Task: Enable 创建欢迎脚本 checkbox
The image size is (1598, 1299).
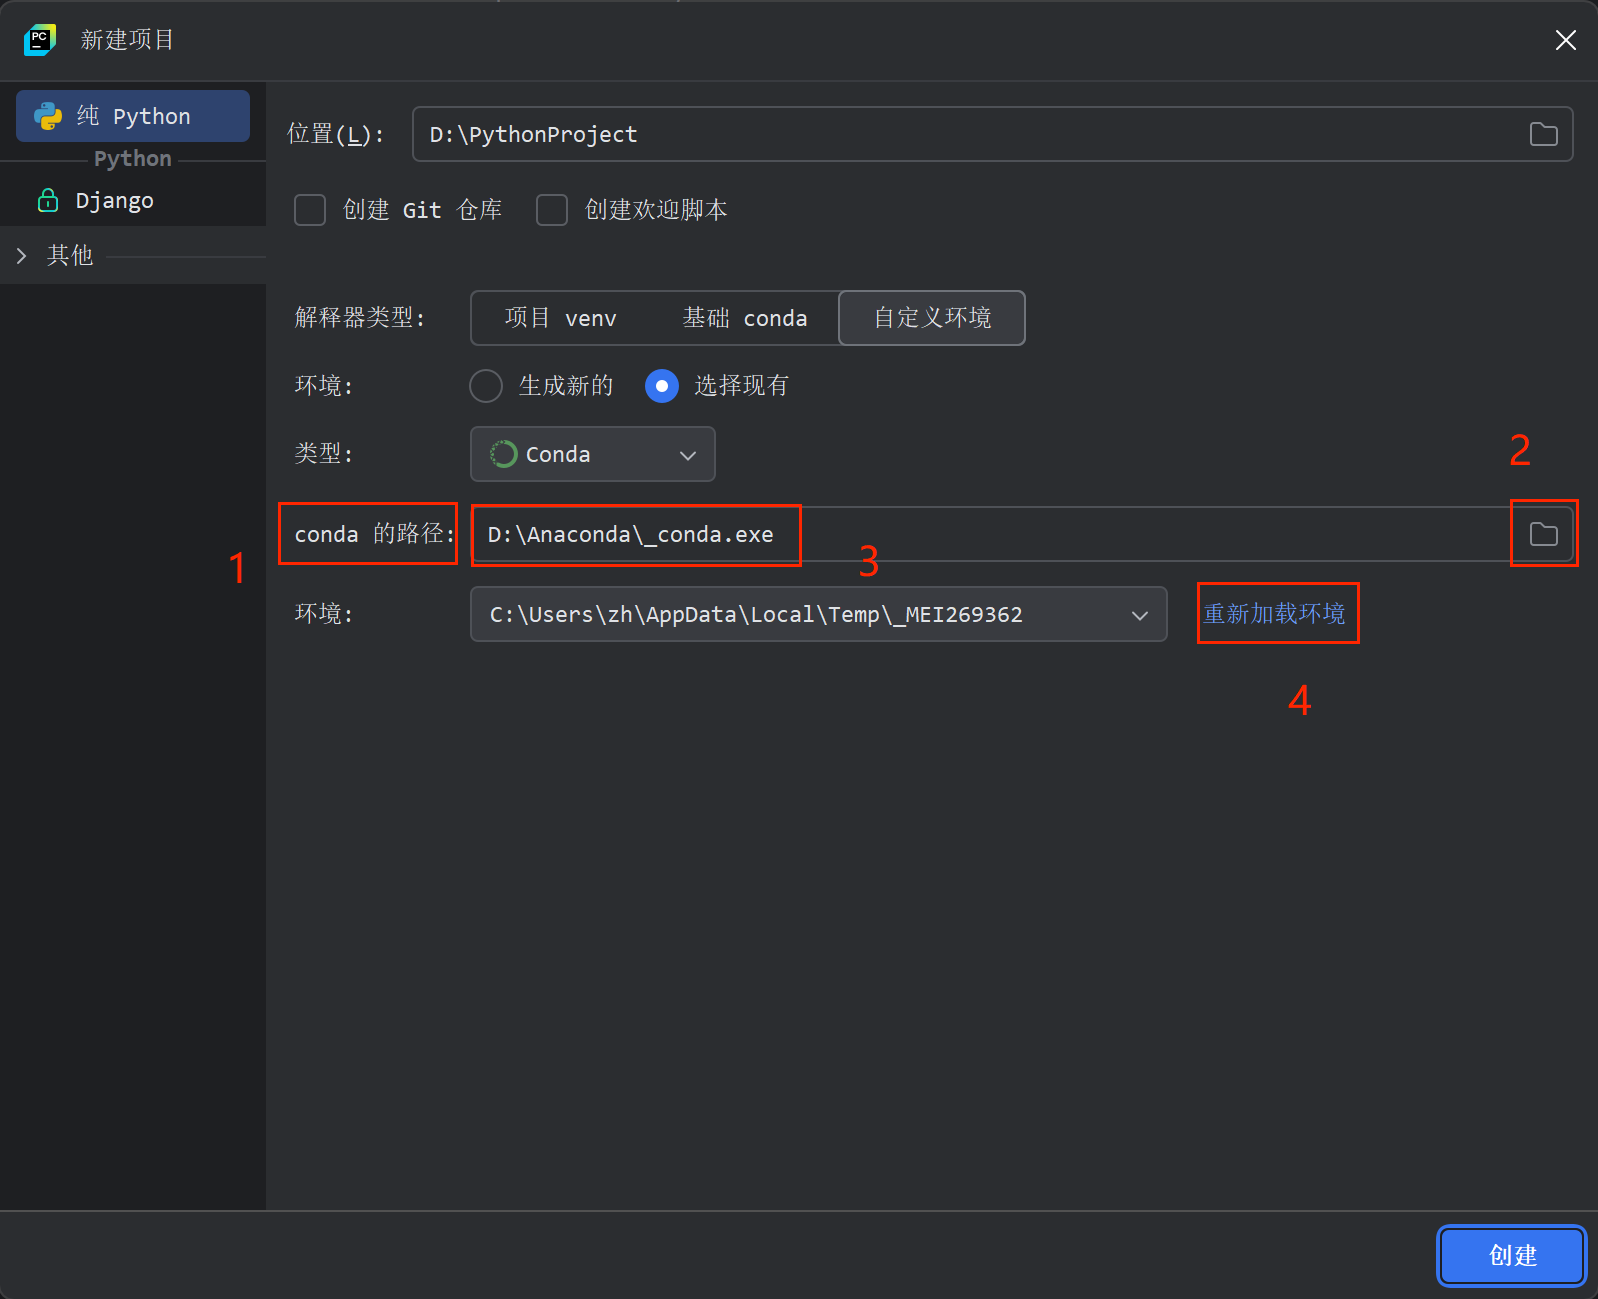Action: pos(552,210)
